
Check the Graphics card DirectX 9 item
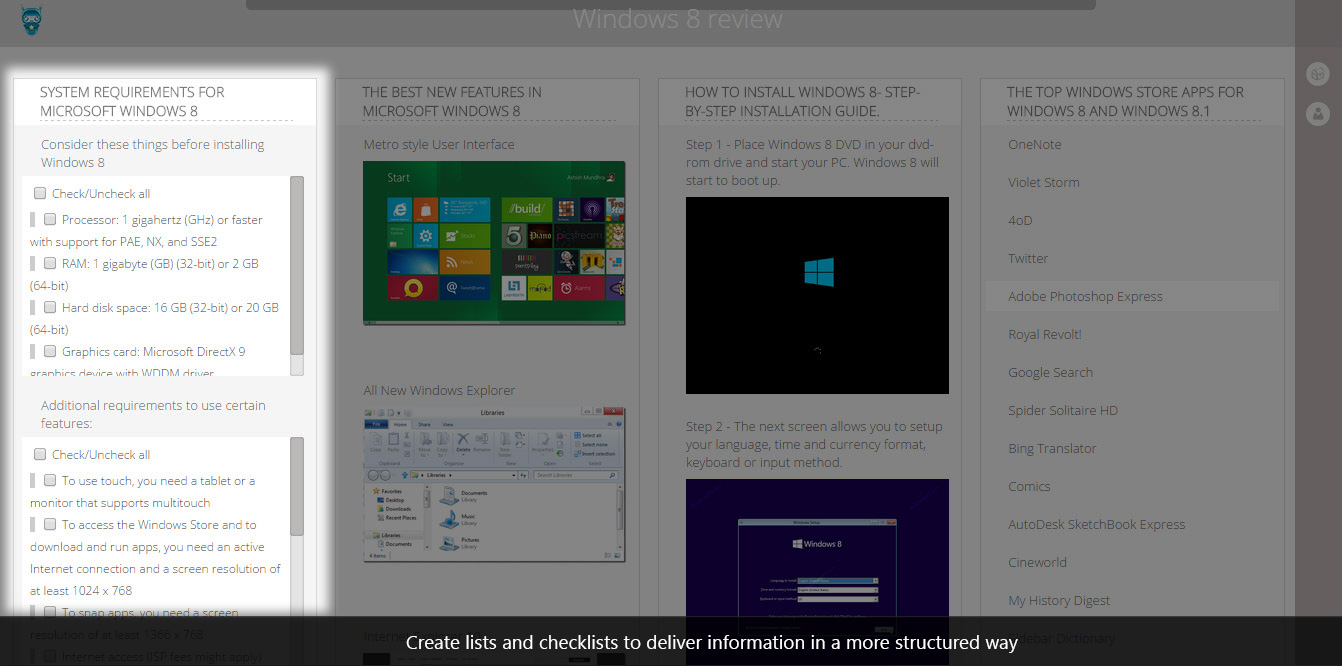(x=50, y=351)
